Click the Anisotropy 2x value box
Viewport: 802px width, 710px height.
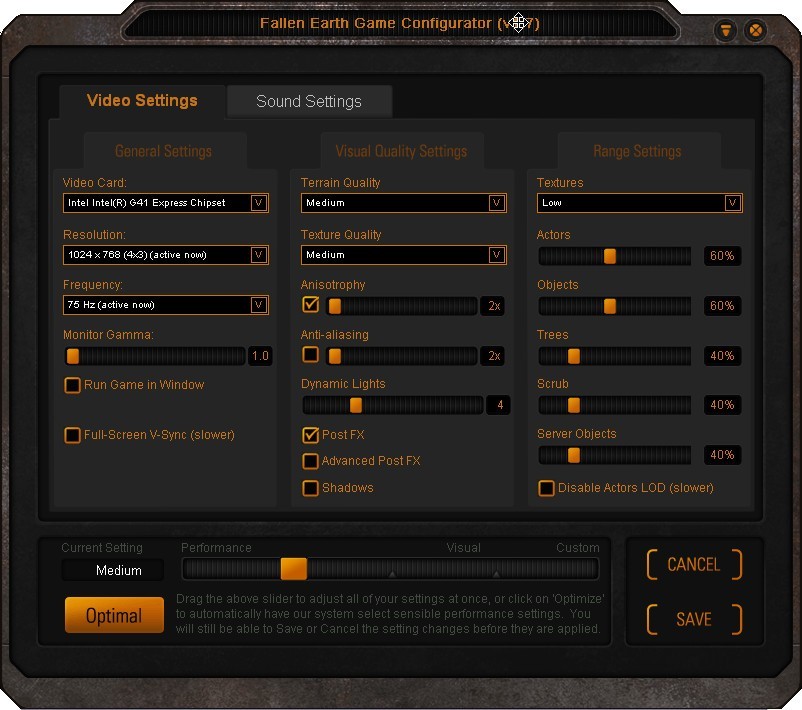click(493, 306)
